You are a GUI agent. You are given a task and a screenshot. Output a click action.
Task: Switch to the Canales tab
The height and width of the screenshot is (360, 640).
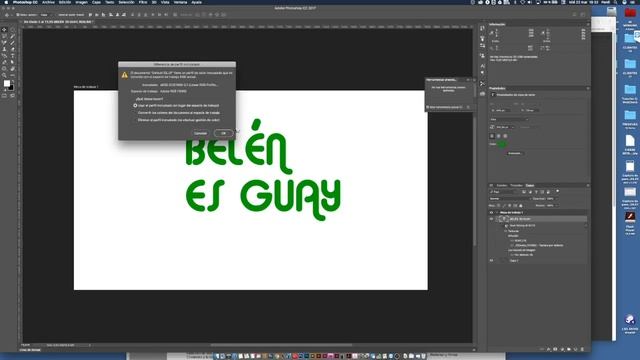pyautogui.click(x=502, y=185)
